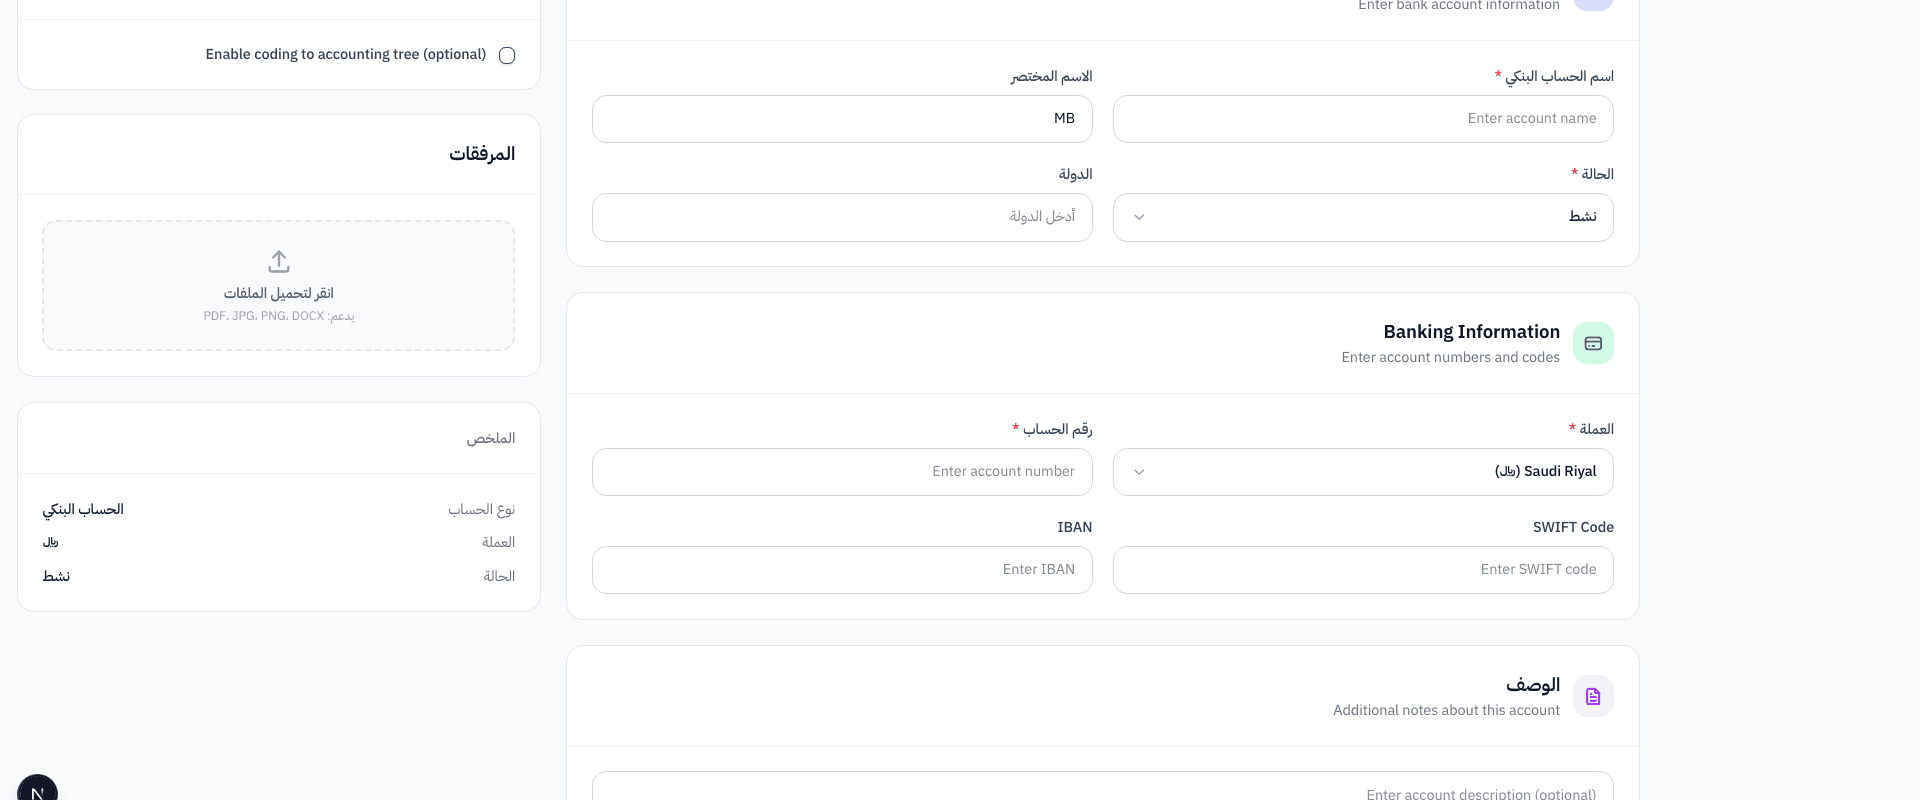
Task: Click the chevron on the نشط status field
Action: tap(1138, 217)
